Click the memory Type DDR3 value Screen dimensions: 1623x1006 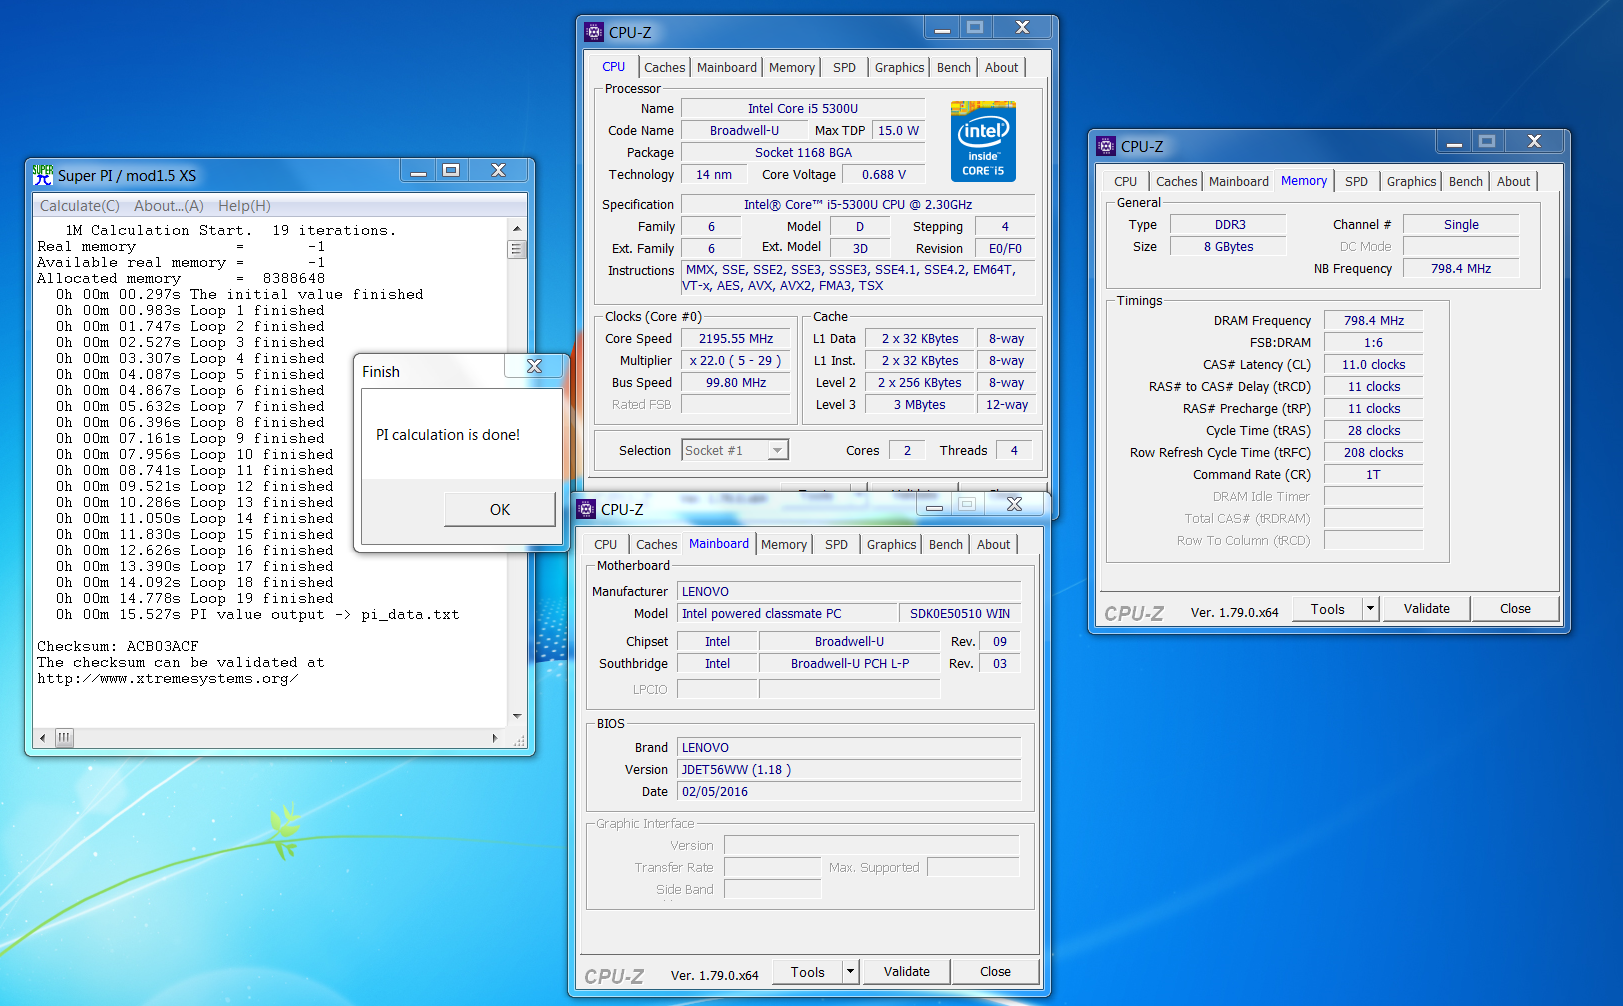[1230, 225]
